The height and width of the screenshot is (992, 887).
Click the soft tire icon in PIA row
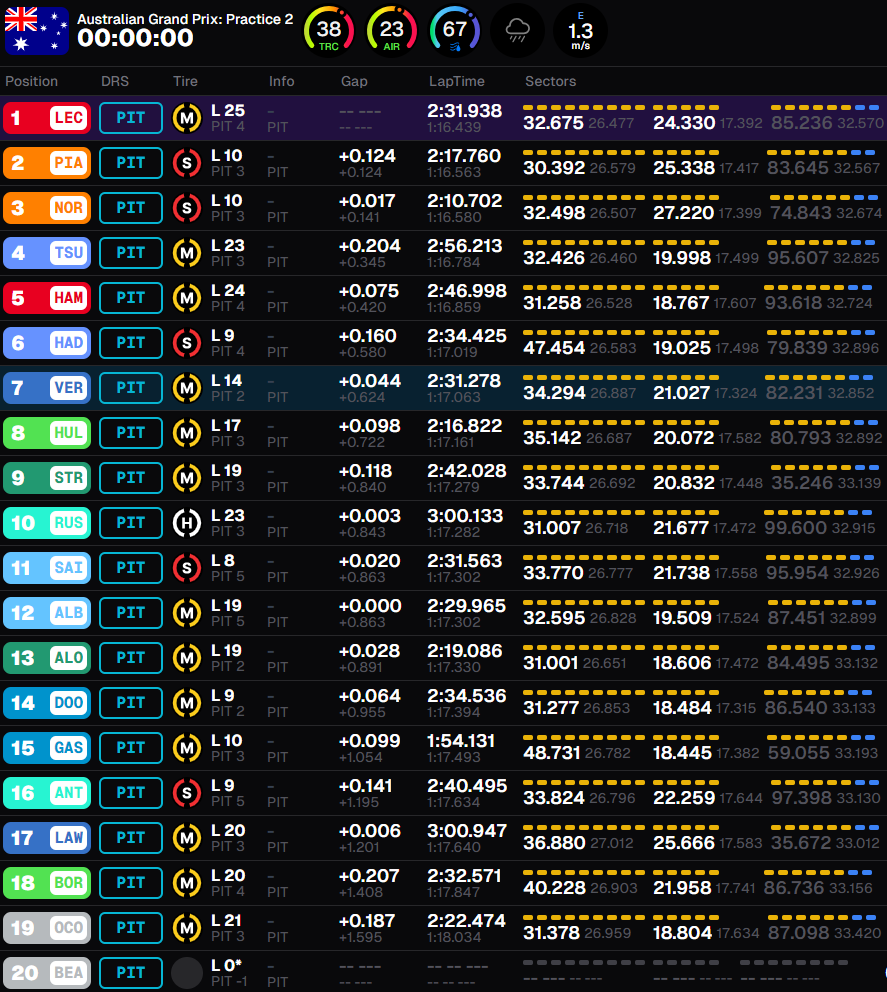[187, 163]
